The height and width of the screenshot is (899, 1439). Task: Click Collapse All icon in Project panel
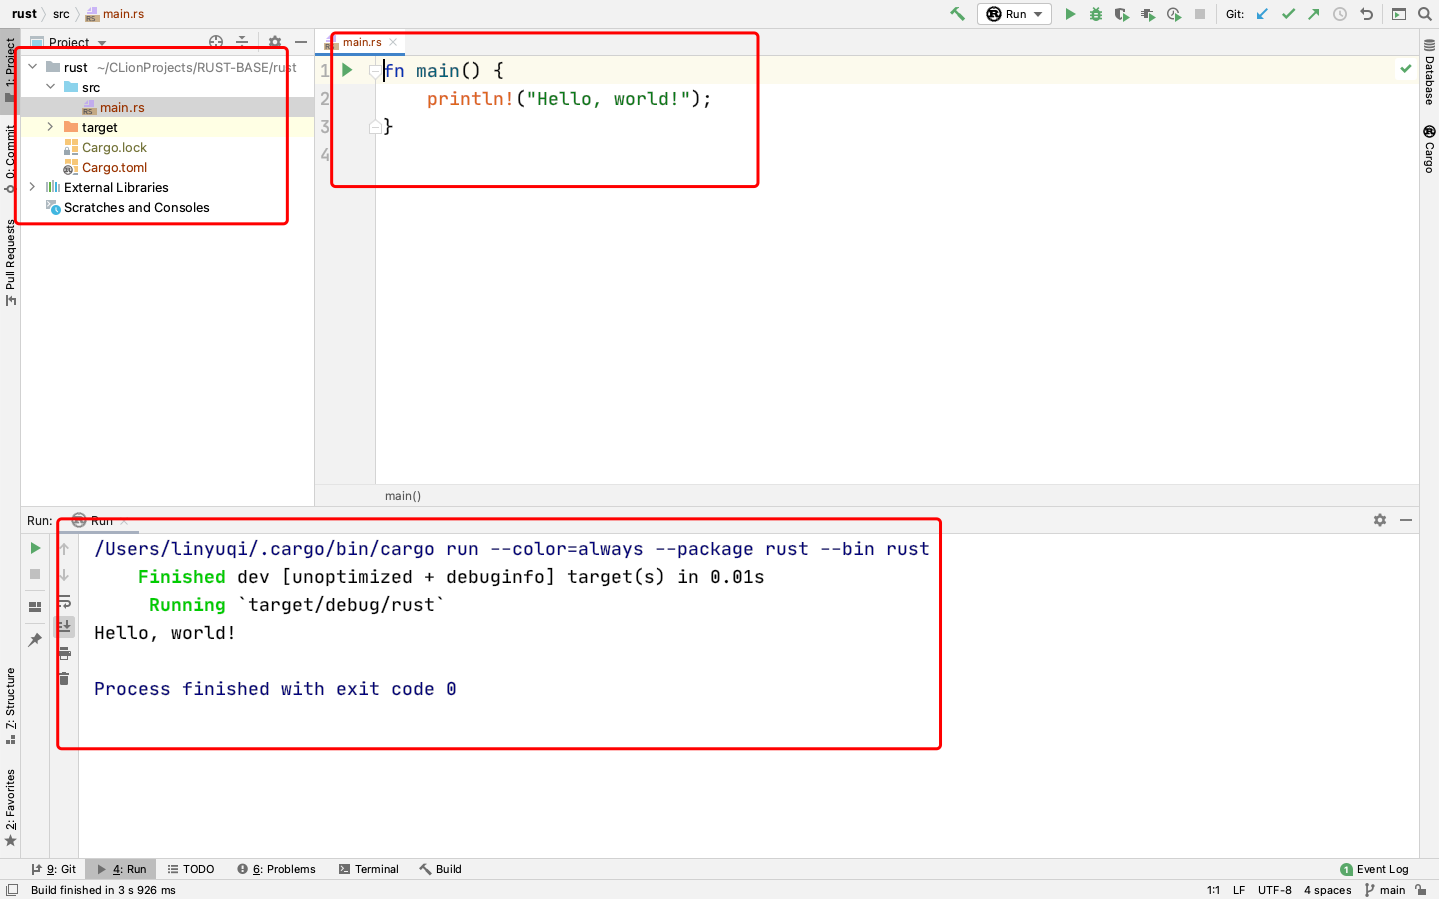coord(242,42)
